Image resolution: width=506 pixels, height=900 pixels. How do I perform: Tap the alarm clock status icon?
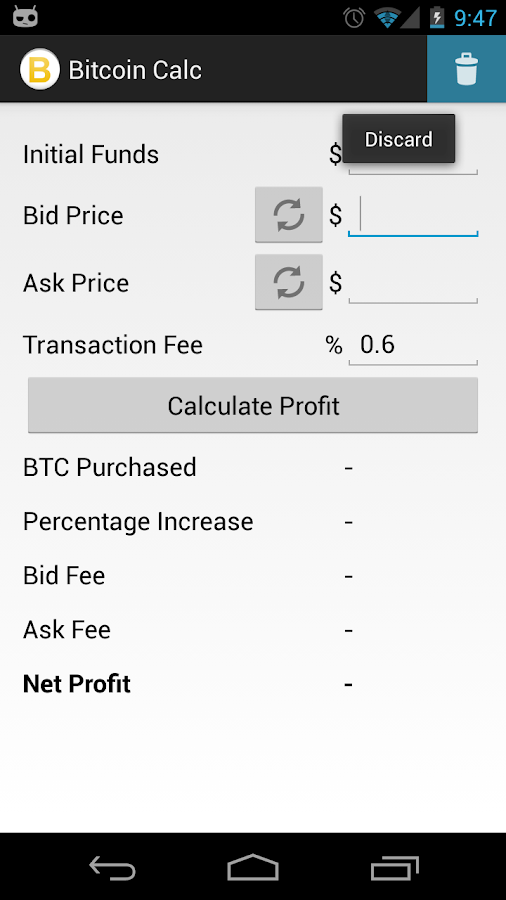click(354, 18)
